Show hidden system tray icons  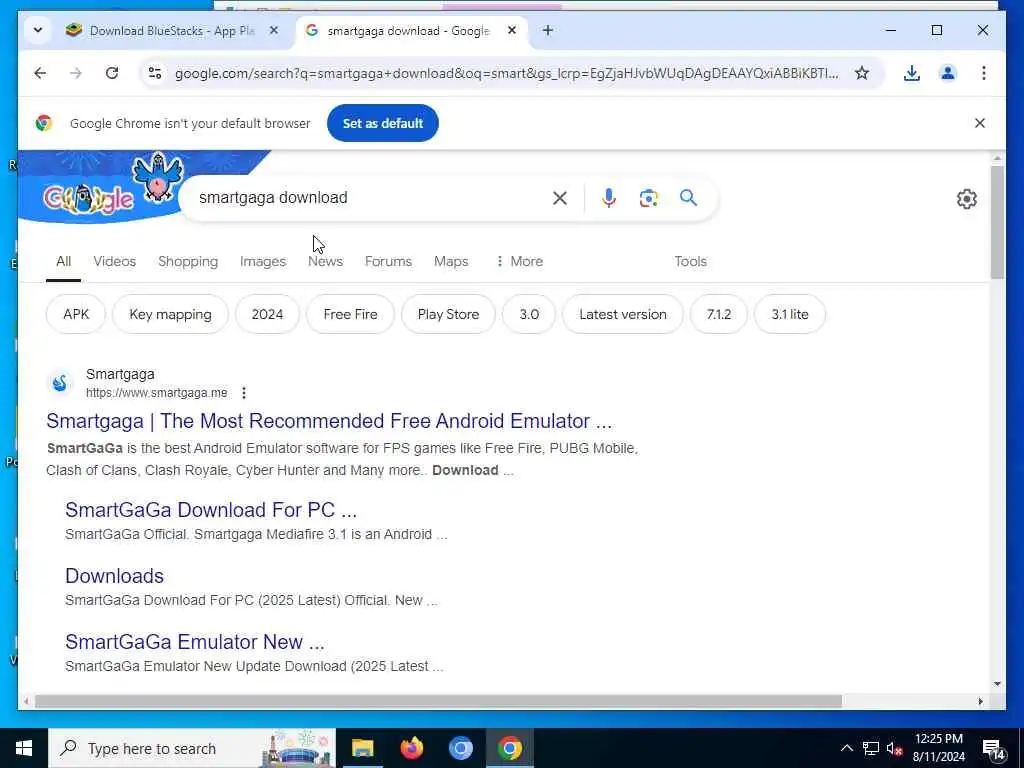pos(846,748)
